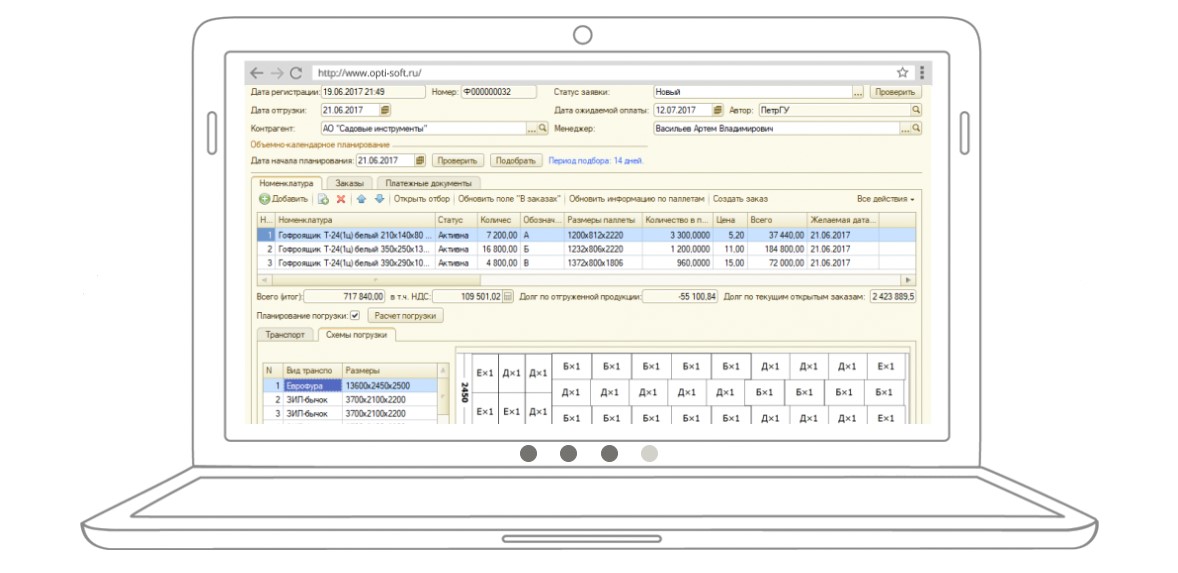The image size is (1178, 573).
Task: Click the Подобрать button
Action: pyautogui.click(x=516, y=161)
